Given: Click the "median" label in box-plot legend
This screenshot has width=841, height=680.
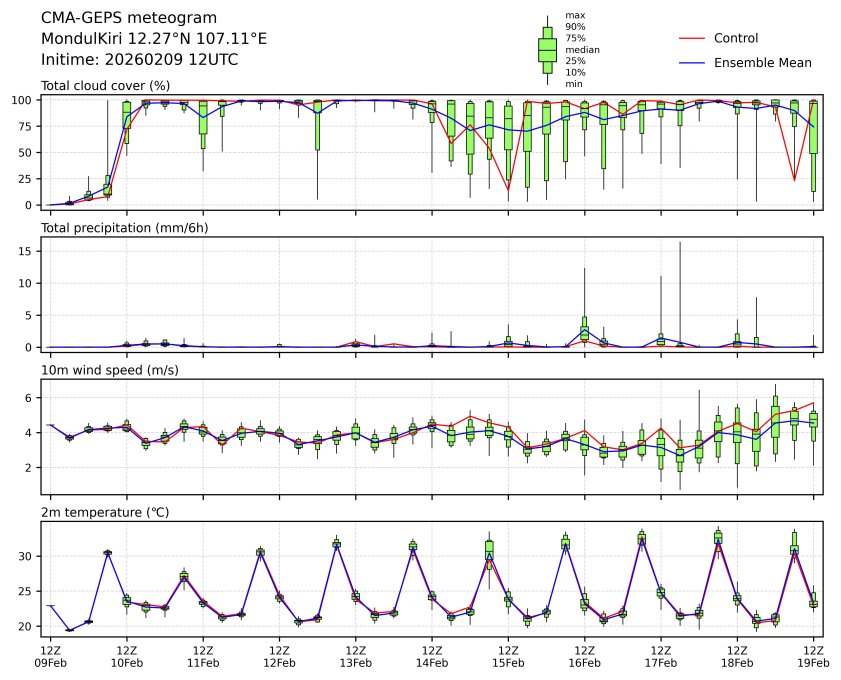Looking at the screenshot, I should tap(582, 49).
